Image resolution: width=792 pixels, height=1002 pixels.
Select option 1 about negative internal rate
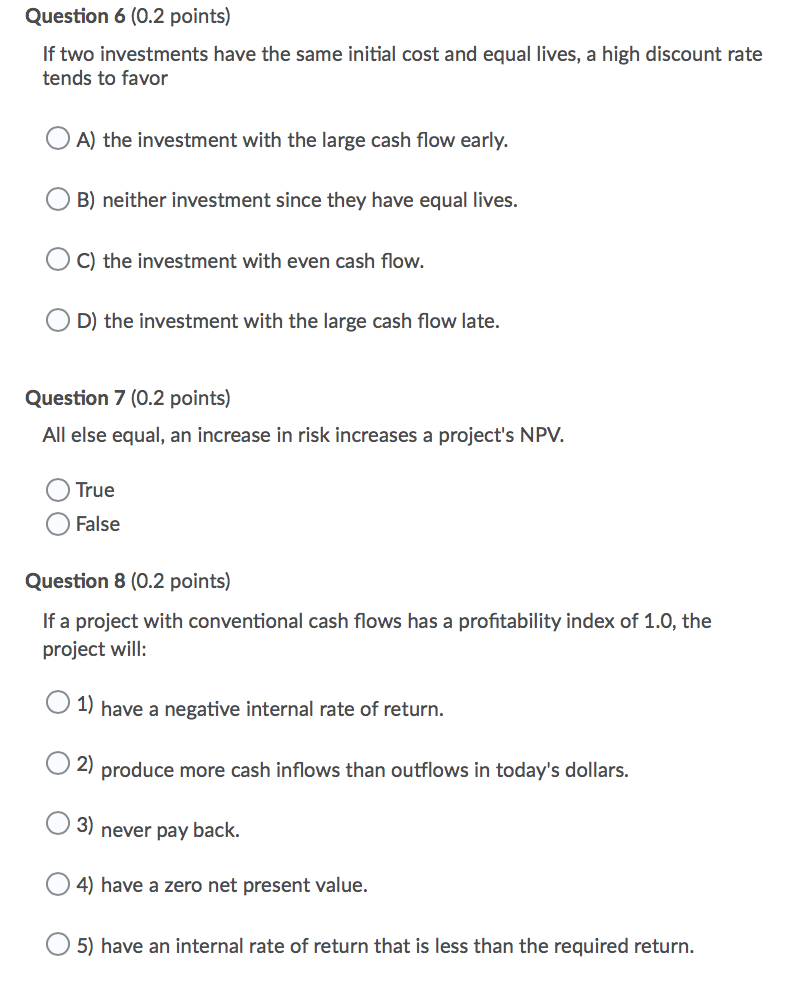pyautogui.click(x=57, y=700)
